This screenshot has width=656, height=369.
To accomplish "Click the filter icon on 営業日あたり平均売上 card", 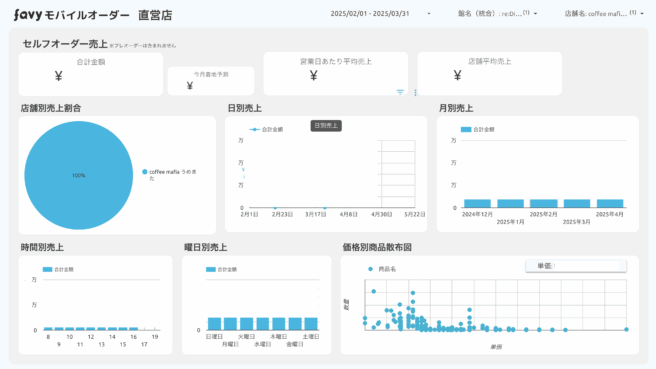I will coord(400,92).
